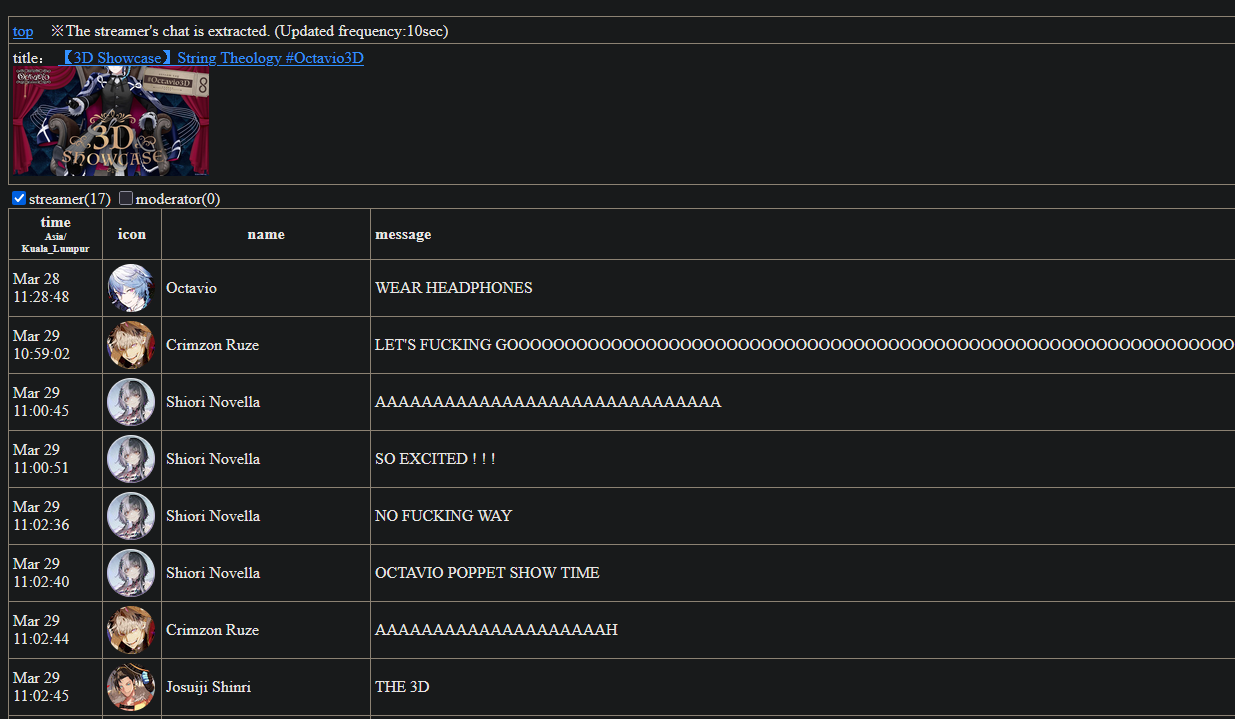Screen dimensions: 1235x719
Task: Enable the moderator(0) checkbox
Action: [x=126, y=198]
